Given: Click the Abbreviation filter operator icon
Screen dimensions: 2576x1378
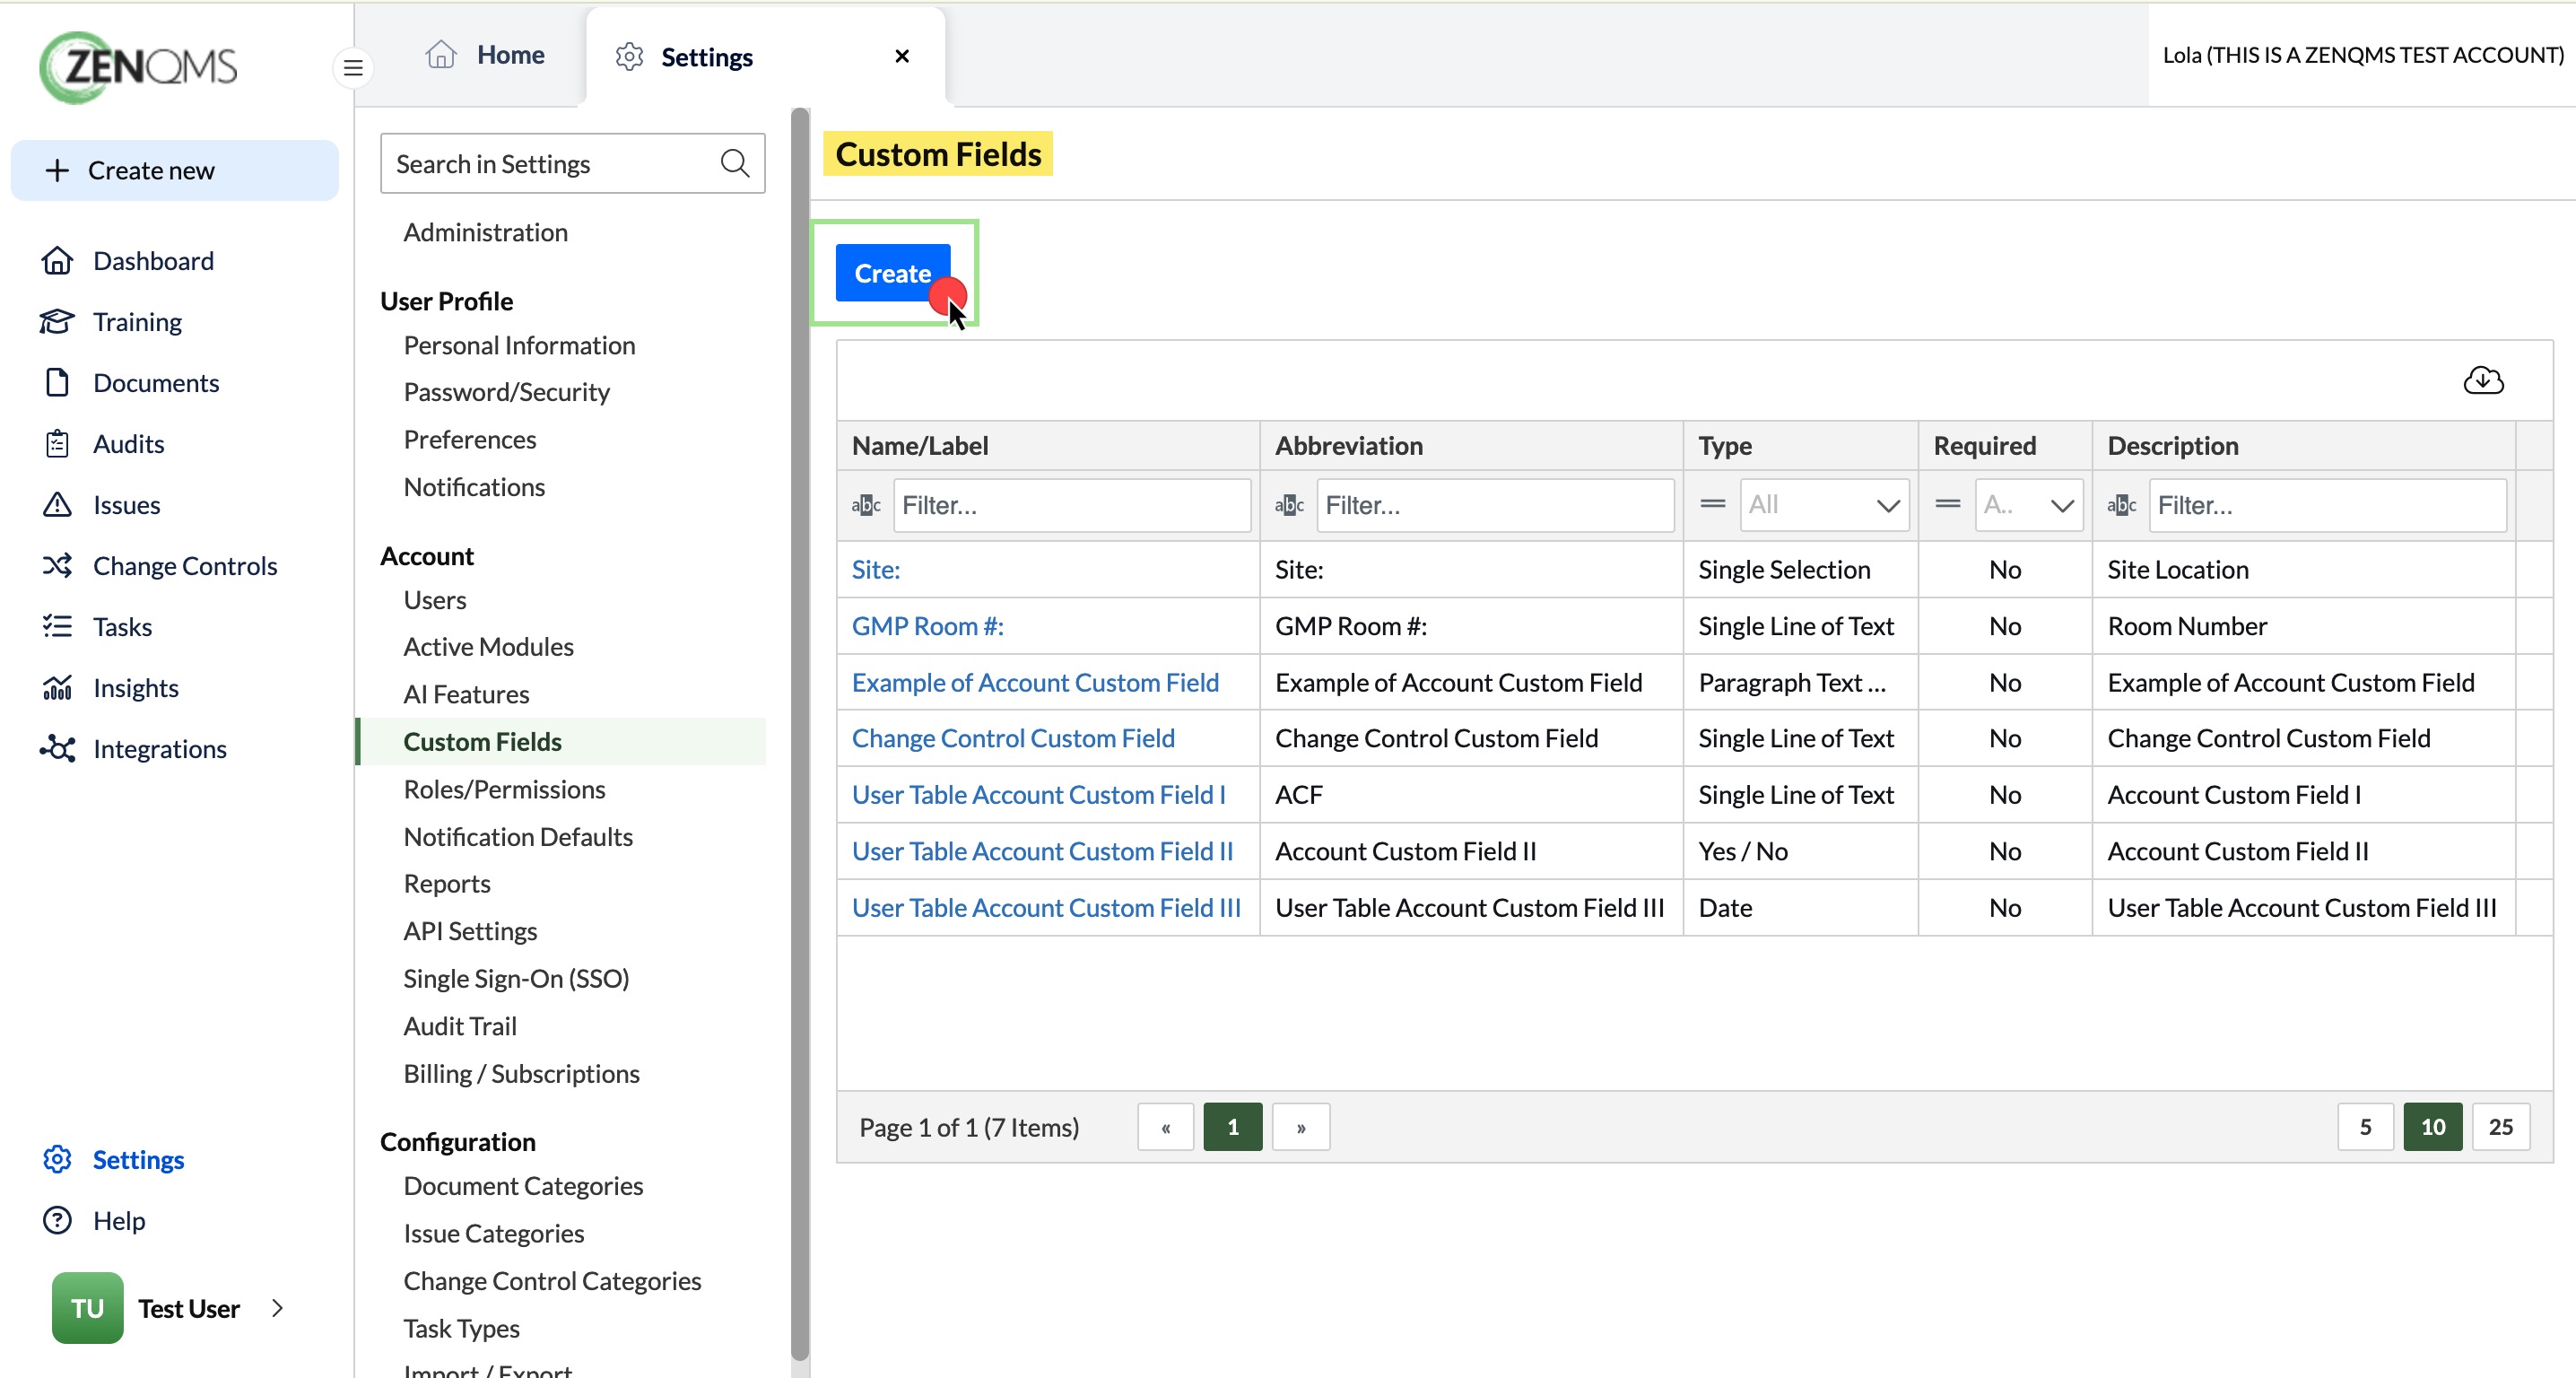Looking at the screenshot, I should [1289, 505].
